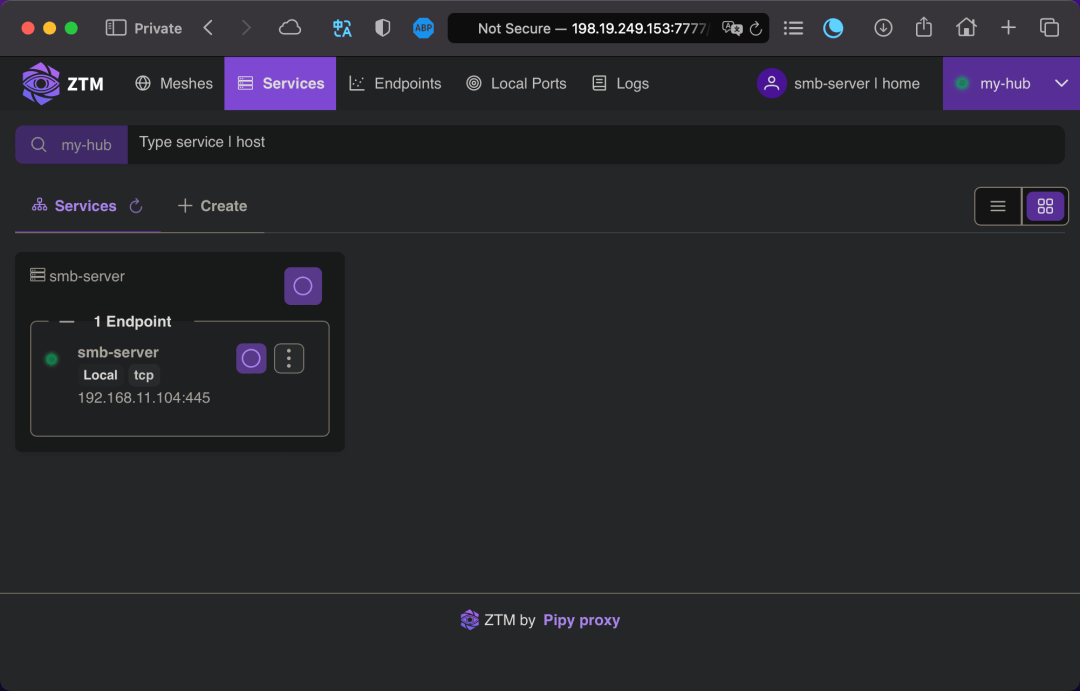Click the smb-server endpoint circle button
1080x691 pixels.
(x=251, y=358)
